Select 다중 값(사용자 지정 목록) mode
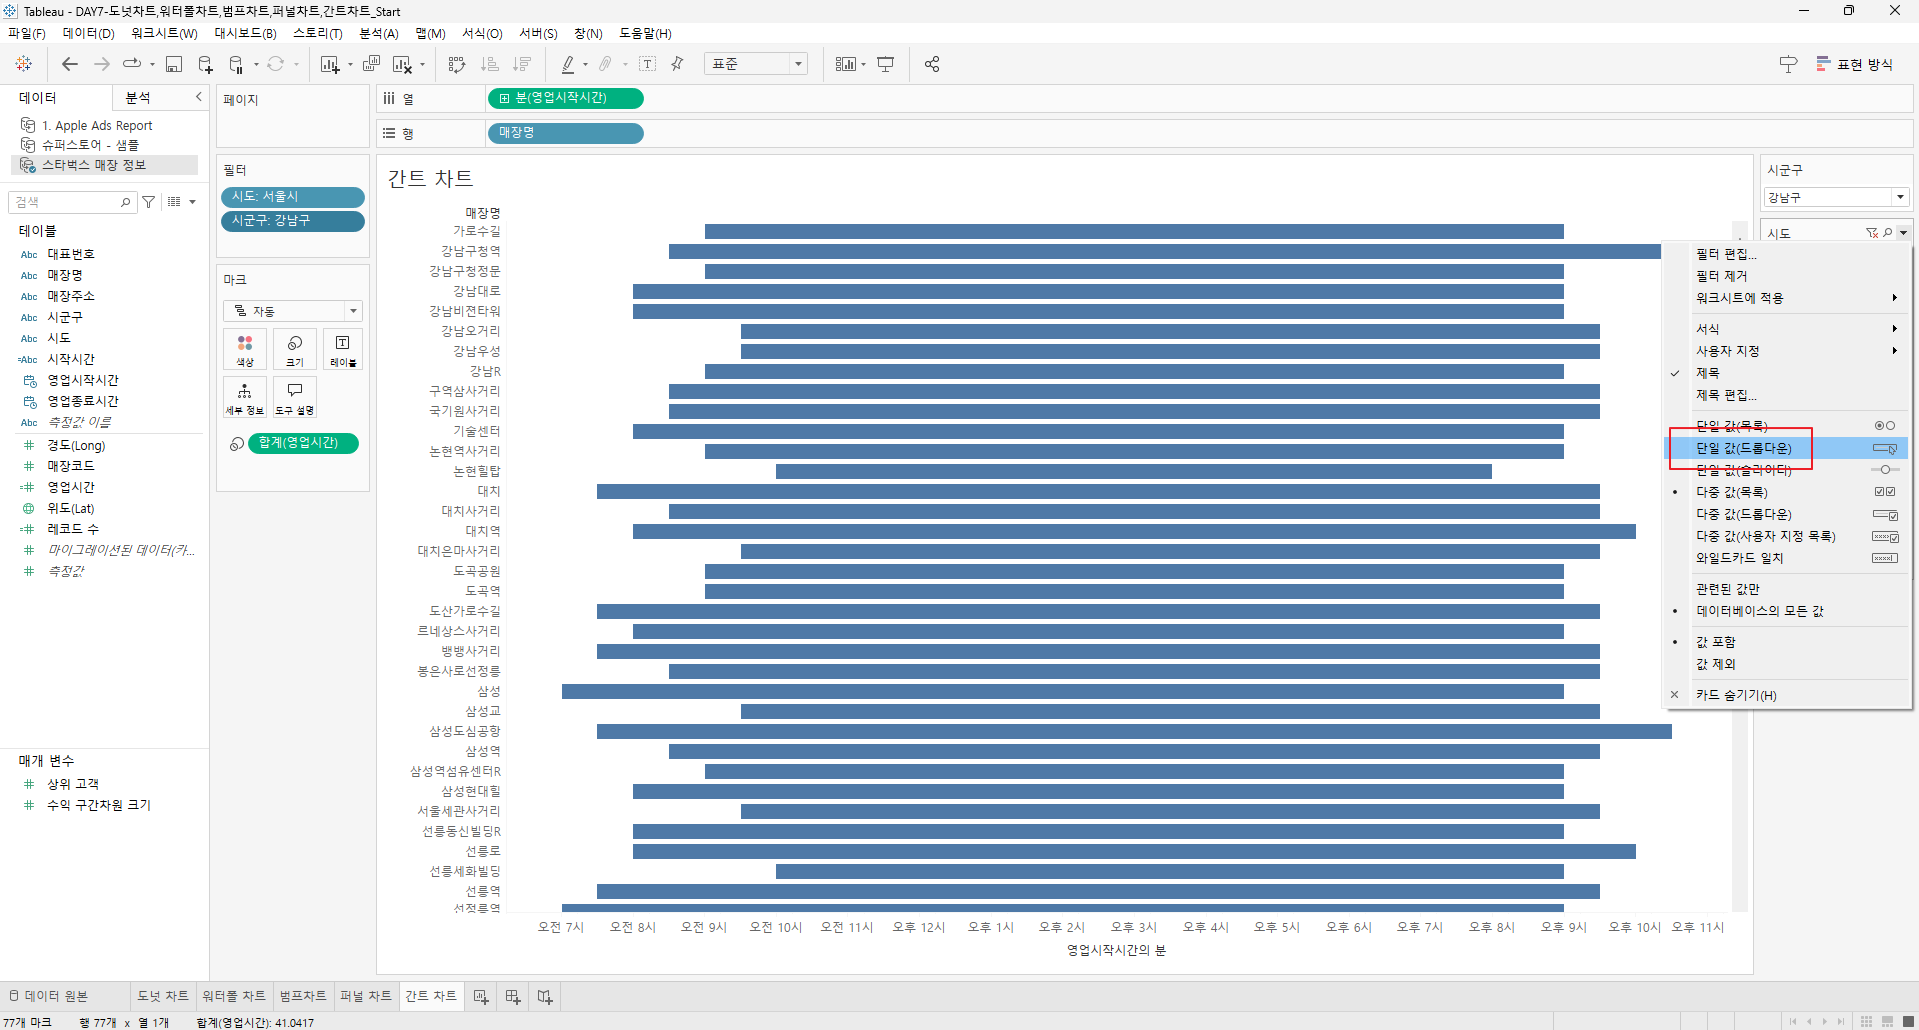The height and width of the screenshot is (1030, 1919). [x=1787, y=536]
